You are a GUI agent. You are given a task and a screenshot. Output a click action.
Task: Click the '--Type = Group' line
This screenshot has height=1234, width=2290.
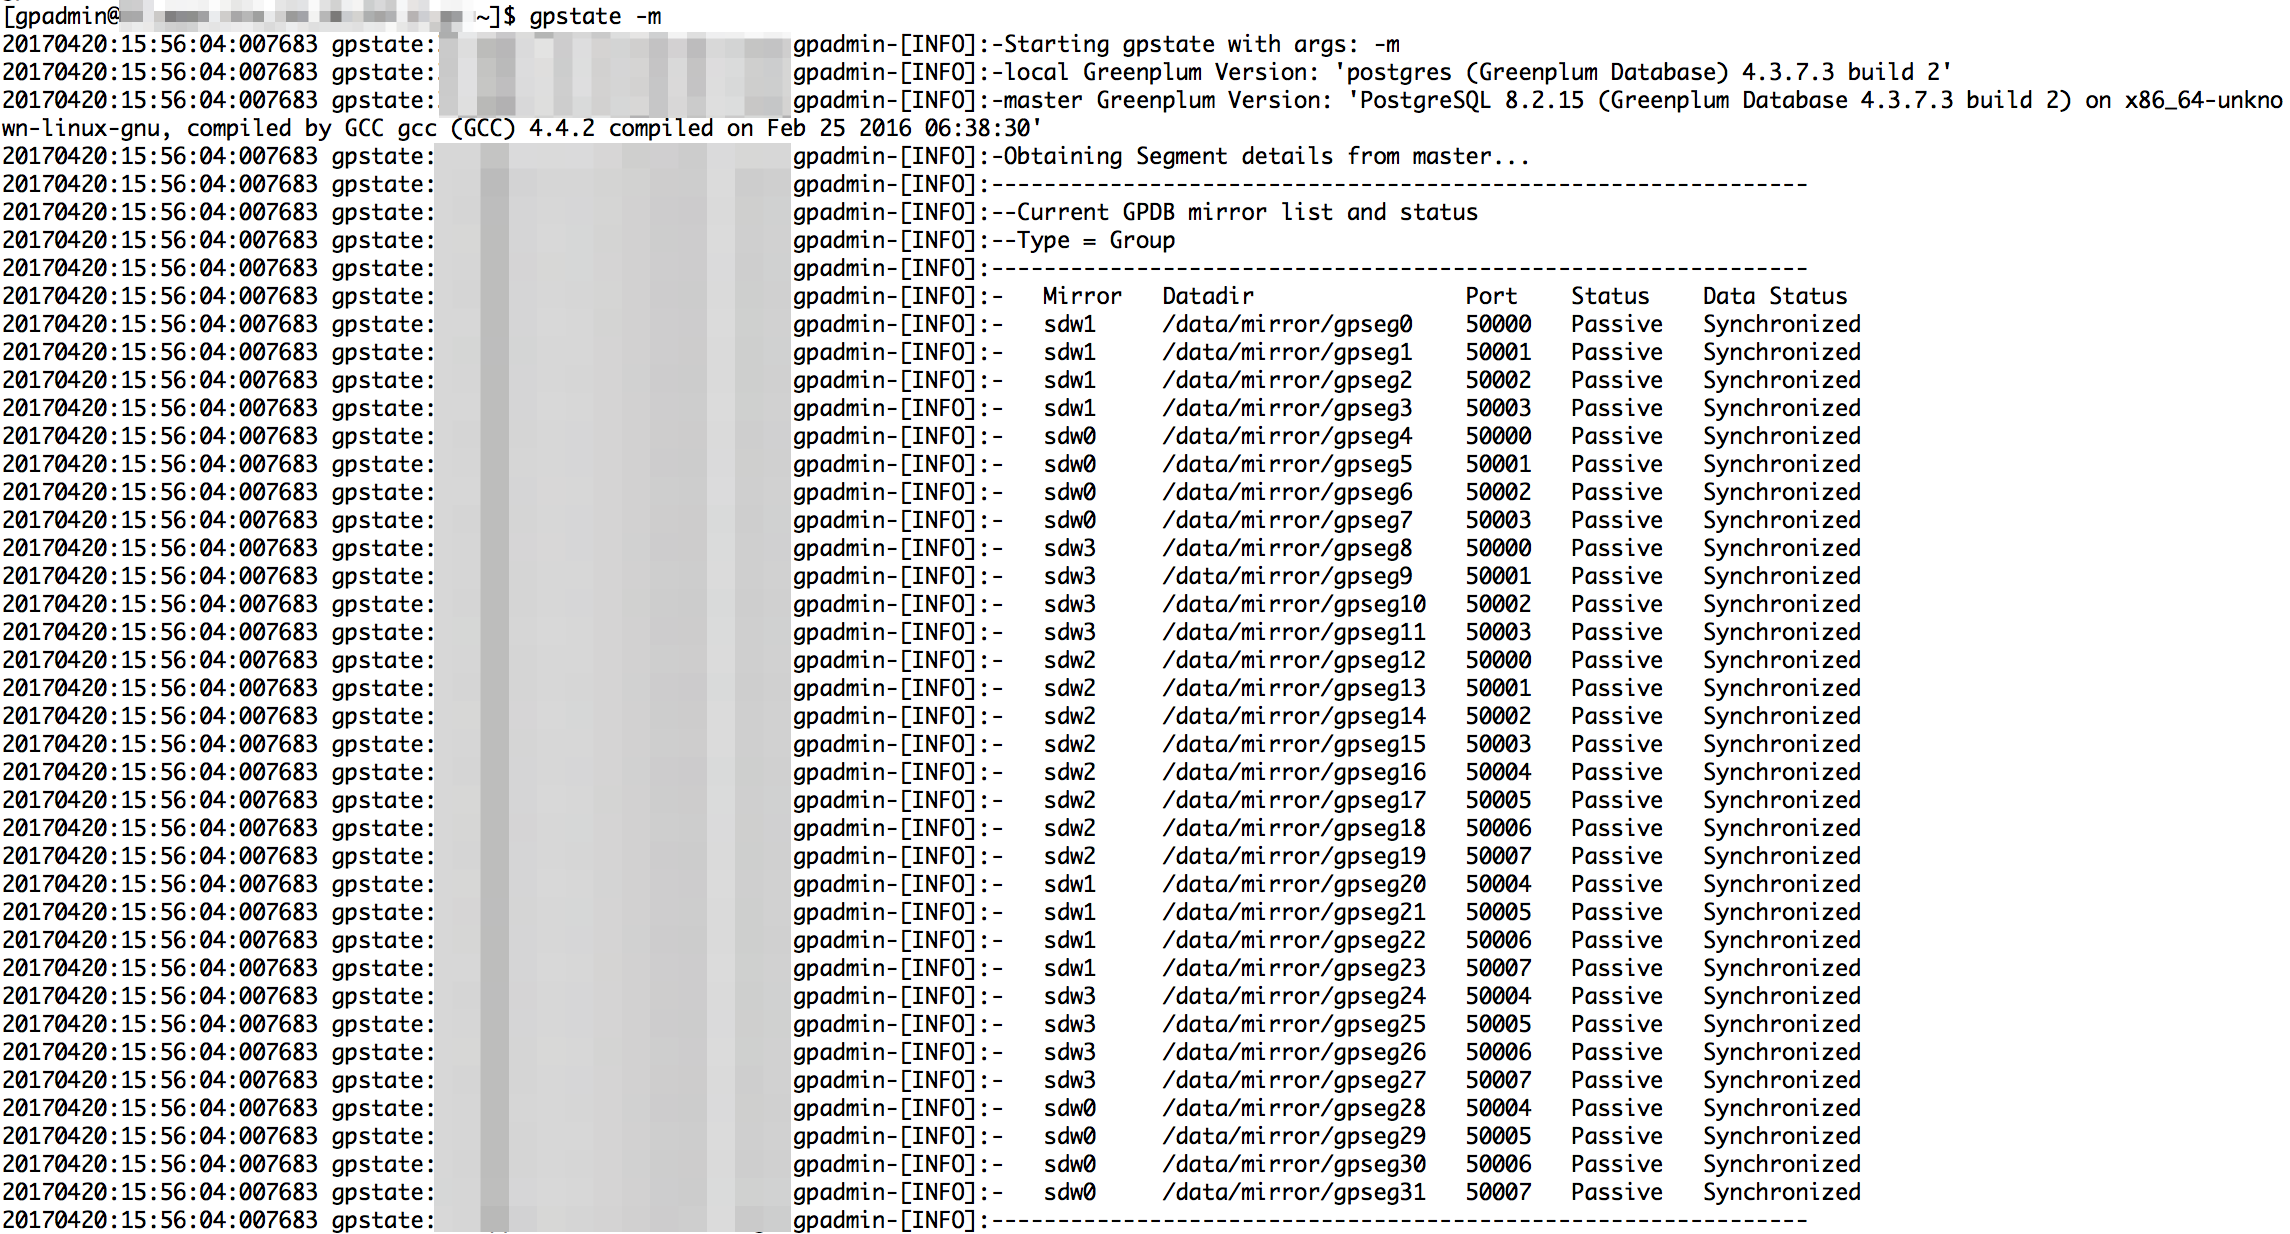1083,240
